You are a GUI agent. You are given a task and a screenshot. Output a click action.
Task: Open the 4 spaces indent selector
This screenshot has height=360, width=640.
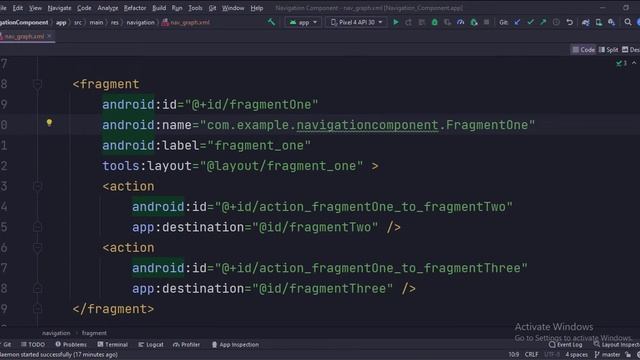pyautogui.click(x=576, y=354)
